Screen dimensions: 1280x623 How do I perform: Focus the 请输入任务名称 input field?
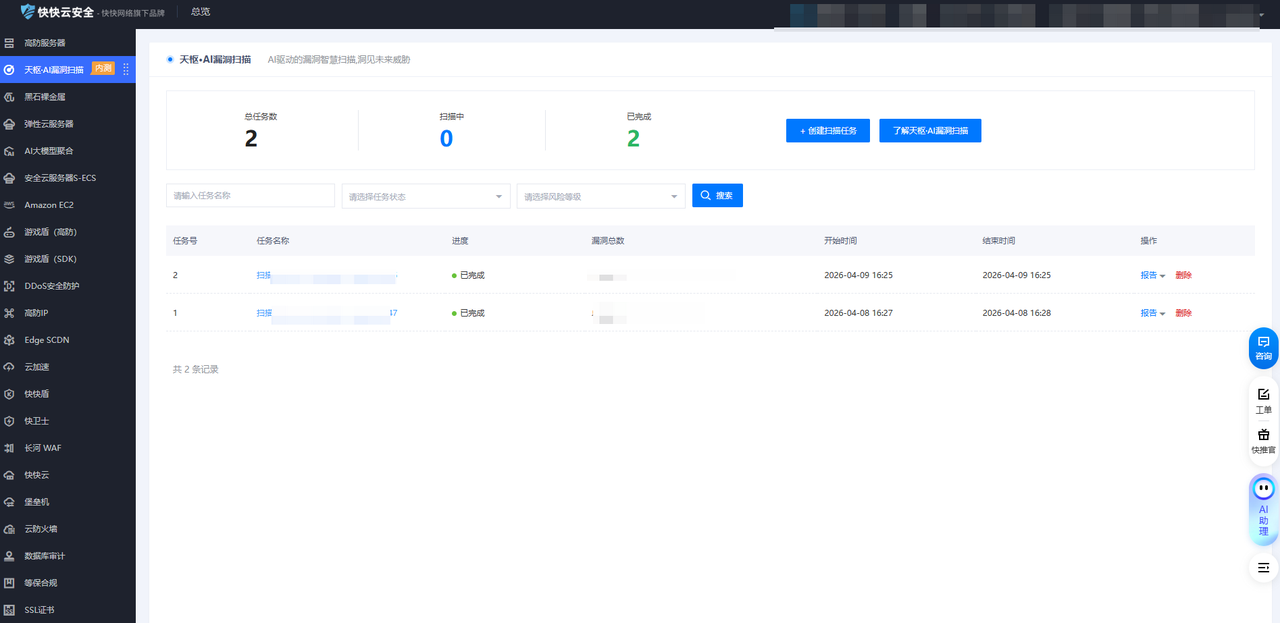(x=250, y=196)
